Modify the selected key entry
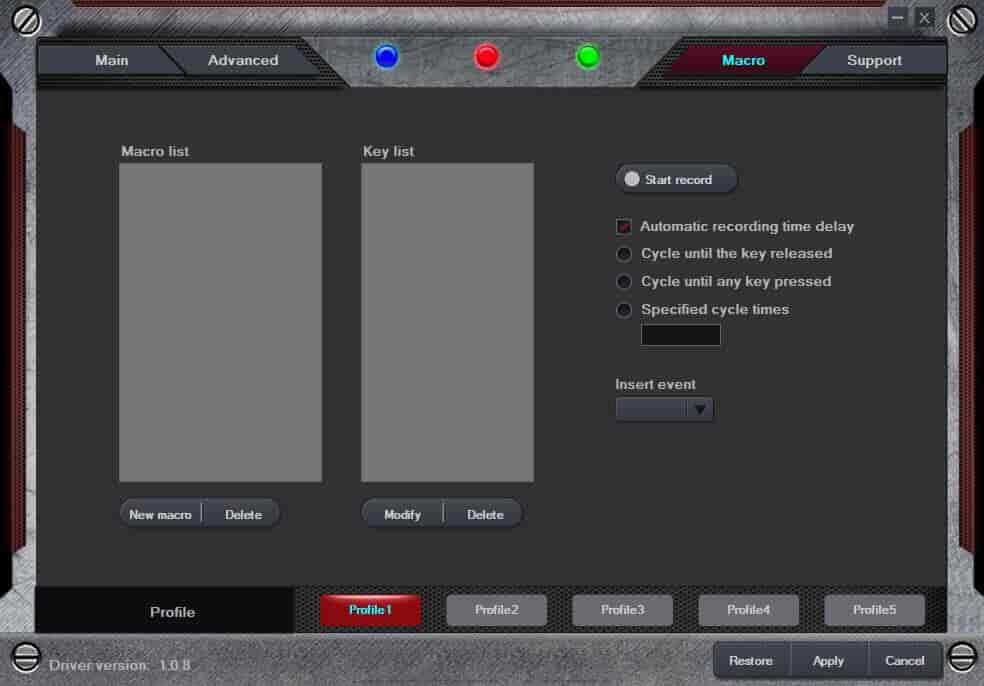The height and width of the screenshot is (686, 984). tap(402, 515)
